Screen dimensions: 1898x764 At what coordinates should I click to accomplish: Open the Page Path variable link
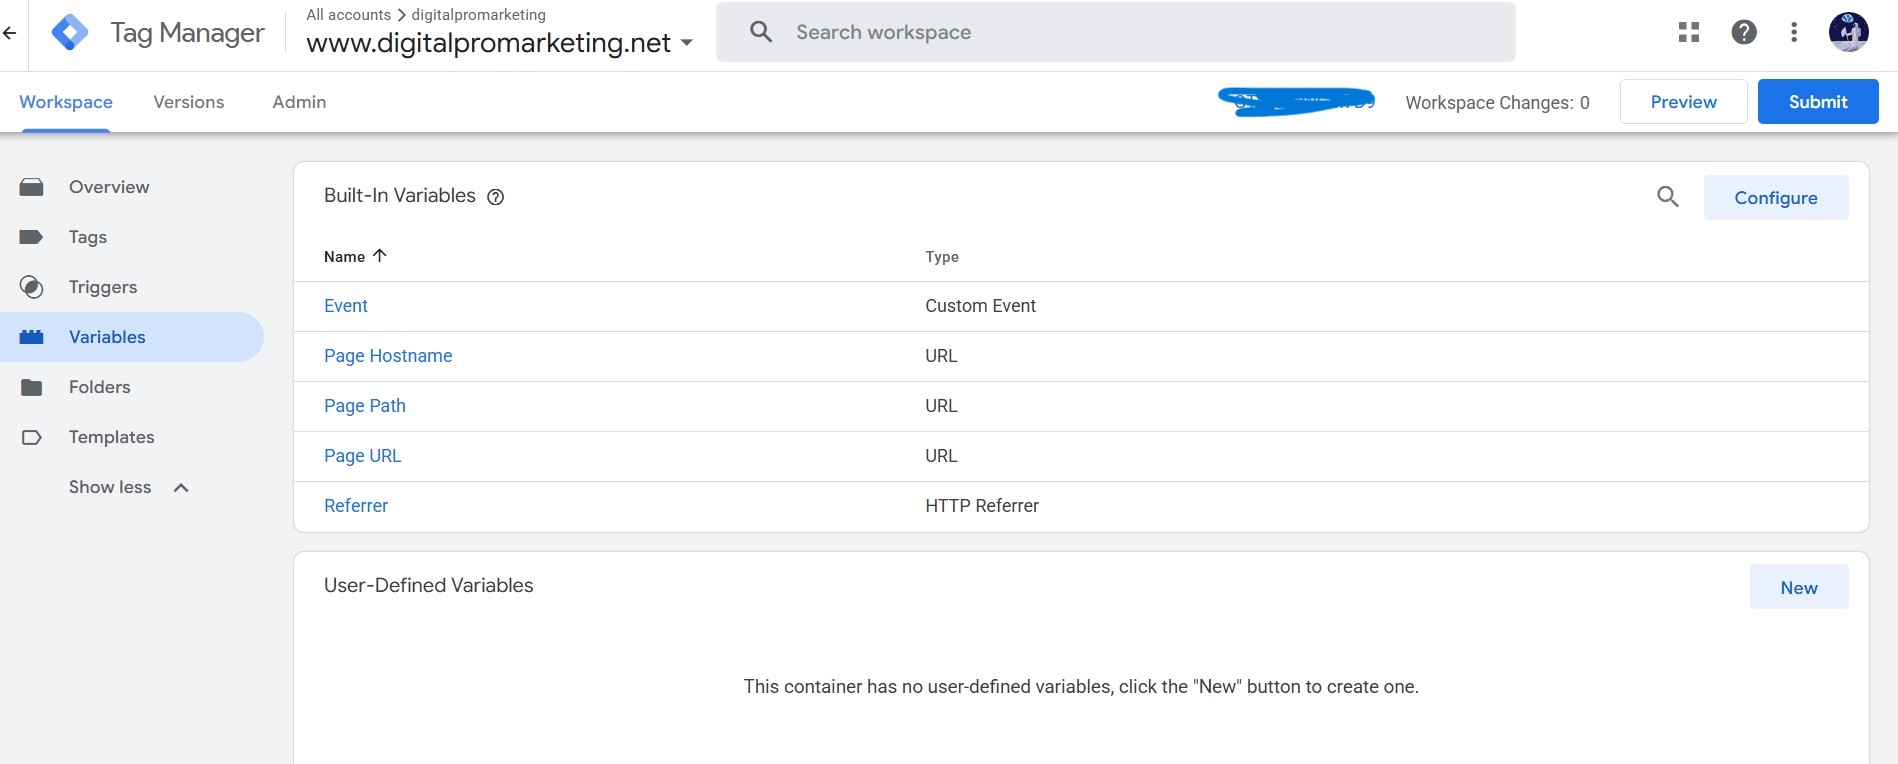(365, 406)
